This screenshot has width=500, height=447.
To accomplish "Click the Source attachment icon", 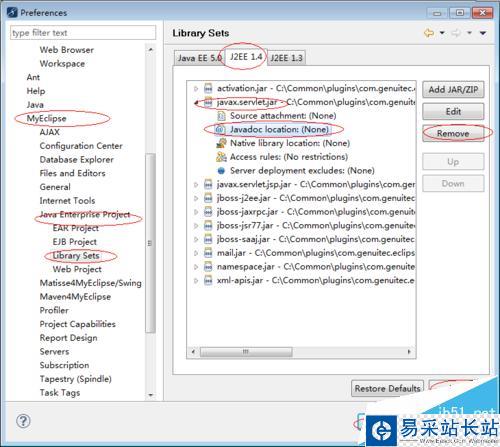I will coord(221,116).
